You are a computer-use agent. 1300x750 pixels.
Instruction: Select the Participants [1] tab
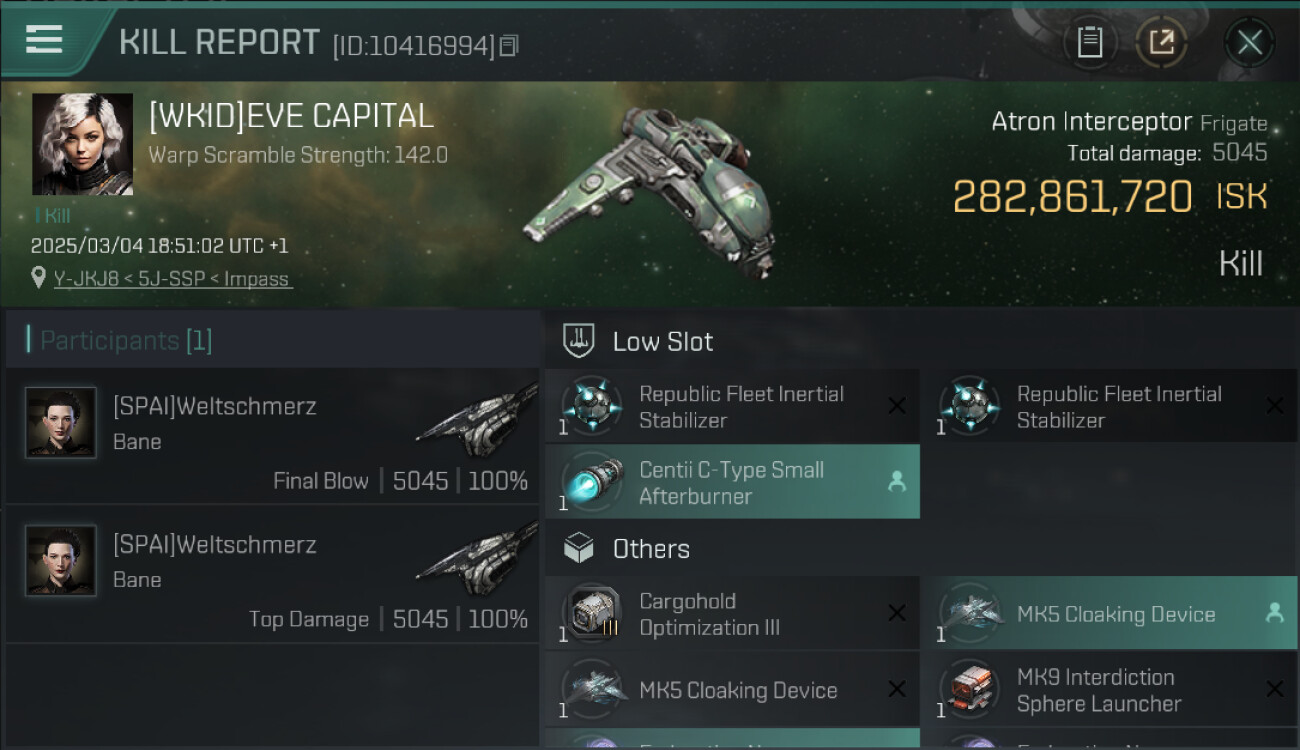[126, 341]
